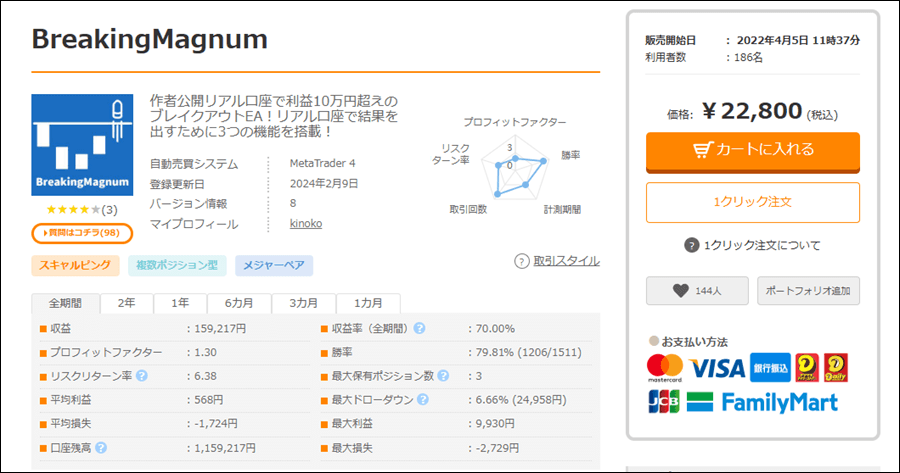
Task: Click the question icon beside 1クリック注文について
Action: pos(692,246)
